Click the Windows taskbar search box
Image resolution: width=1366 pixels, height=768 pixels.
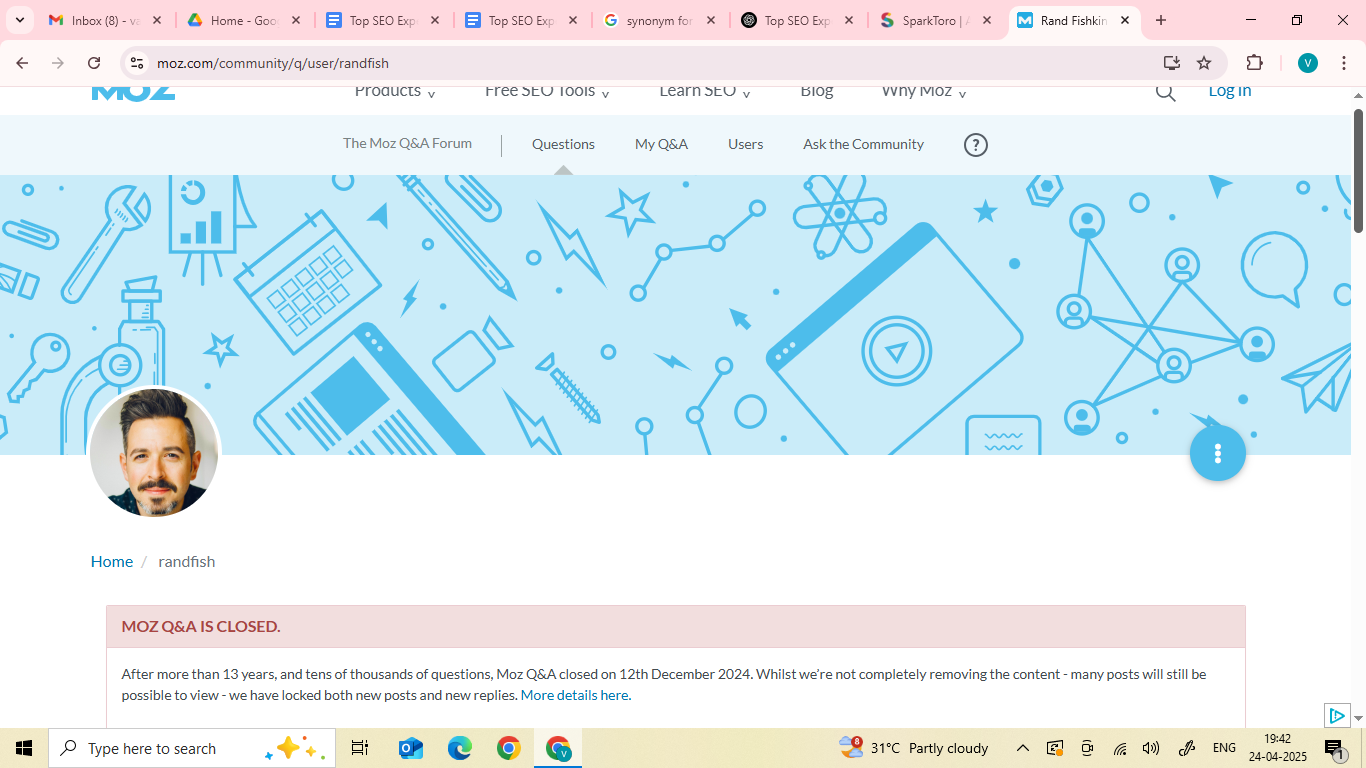pos(192,748)
